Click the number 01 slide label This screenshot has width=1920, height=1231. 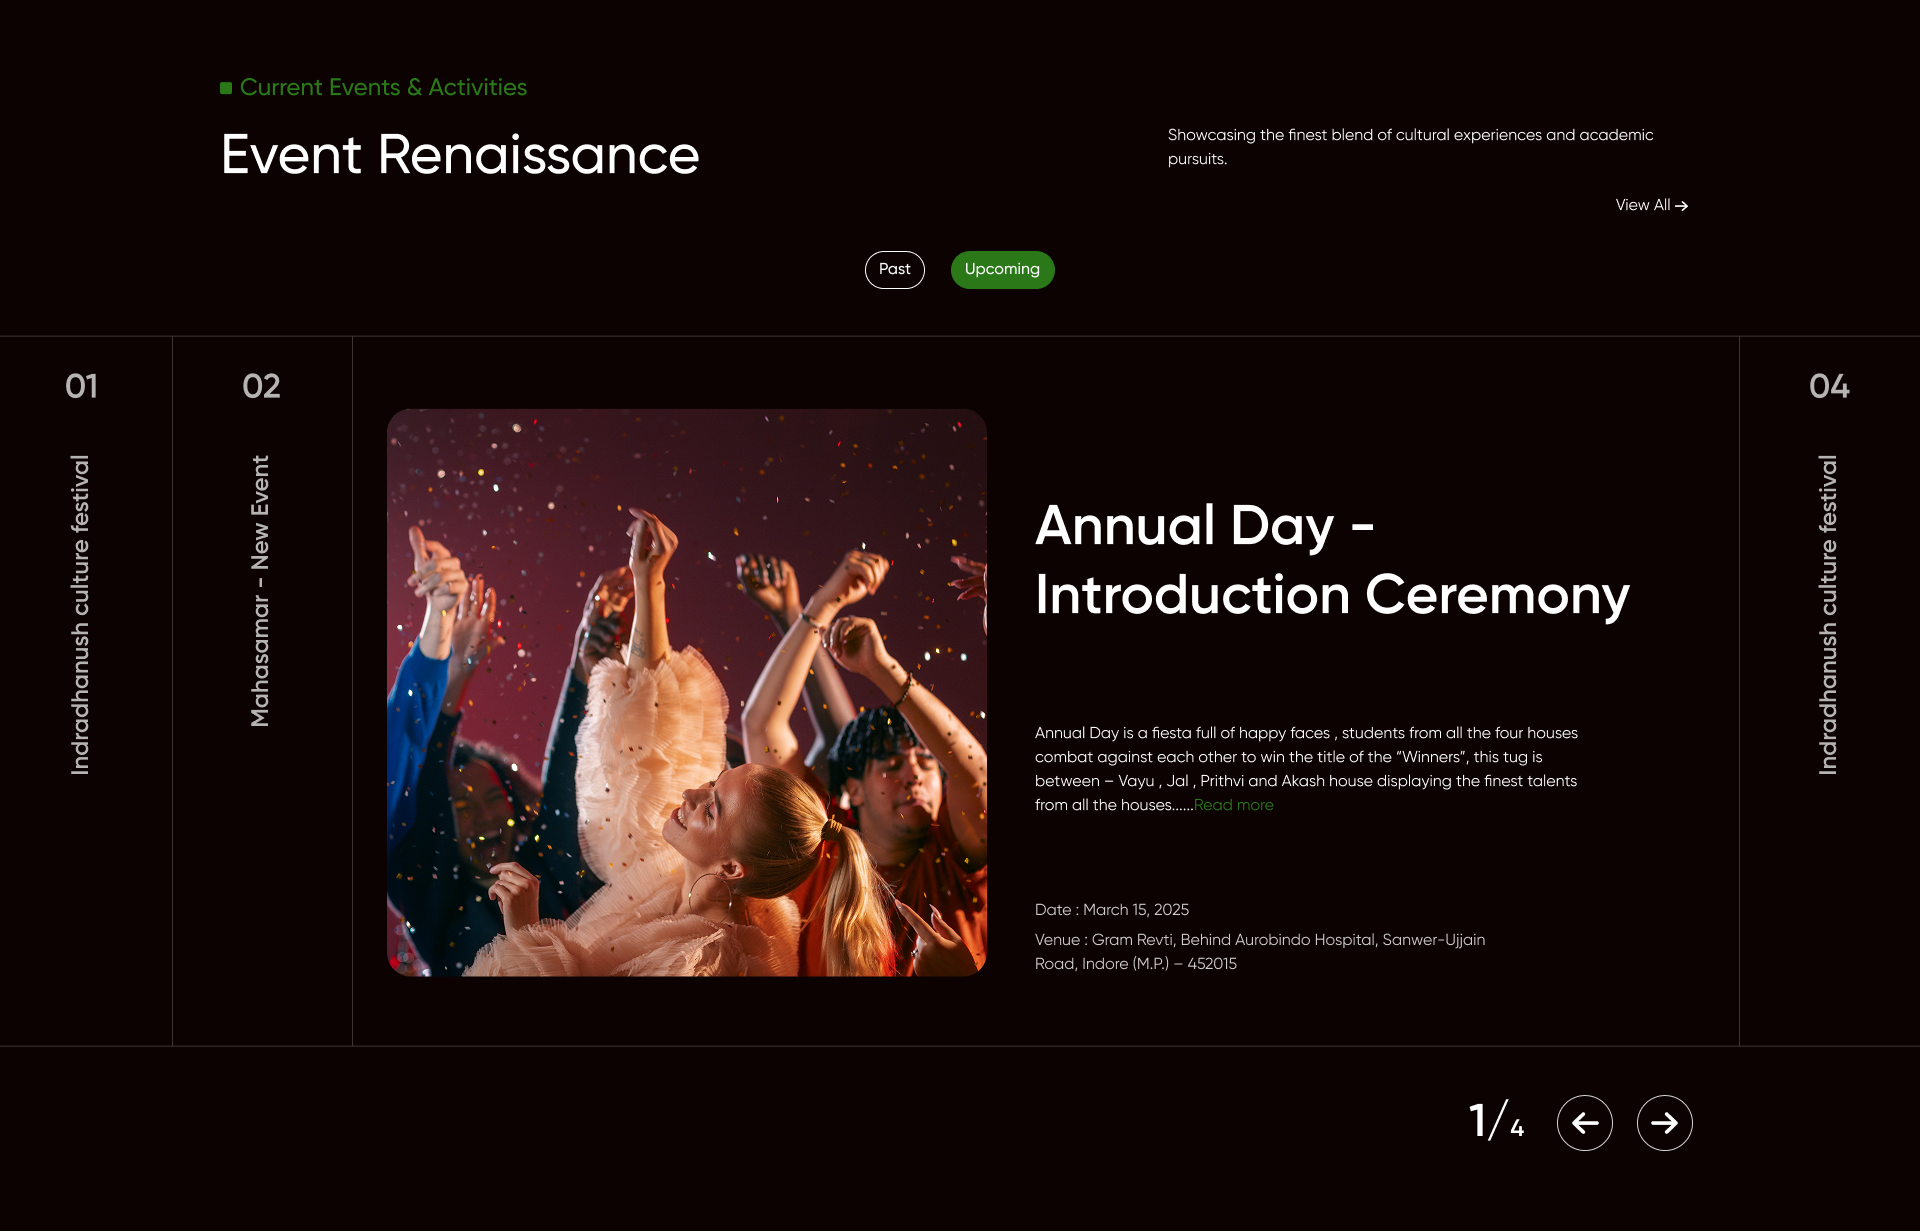(81, 386)
